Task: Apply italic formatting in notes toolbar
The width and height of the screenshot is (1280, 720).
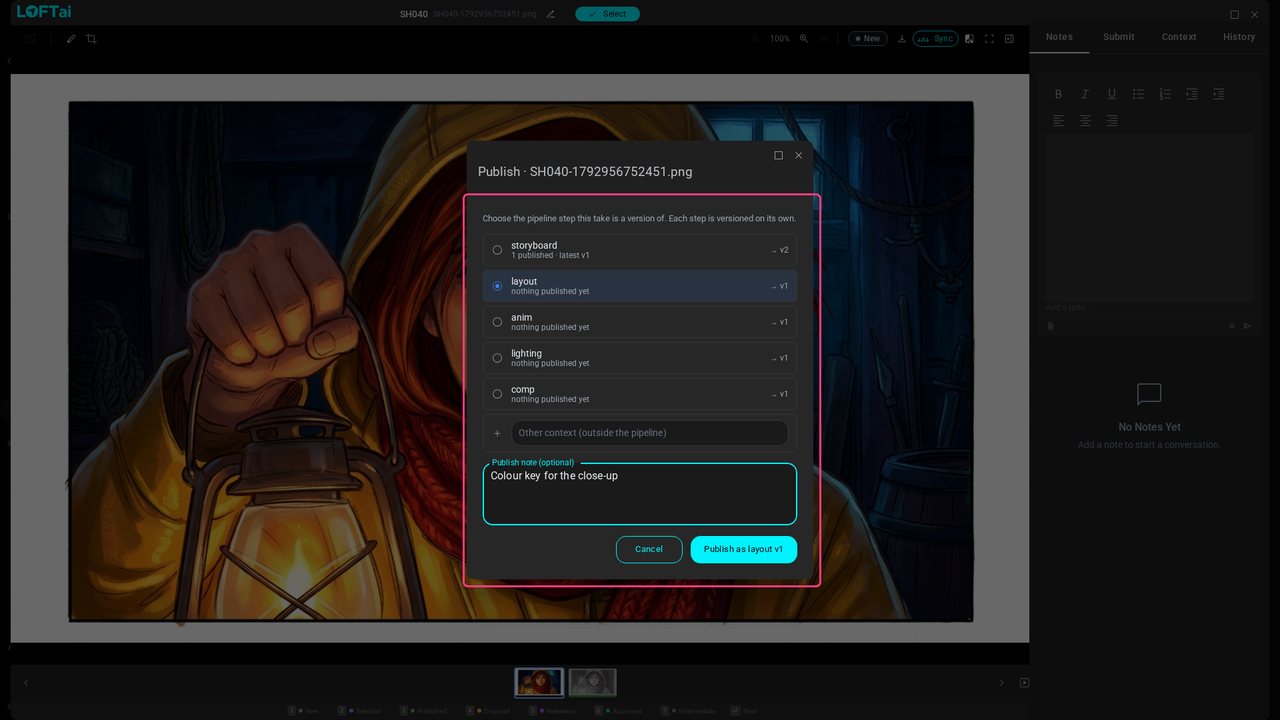Action: tap(1085, 94)
